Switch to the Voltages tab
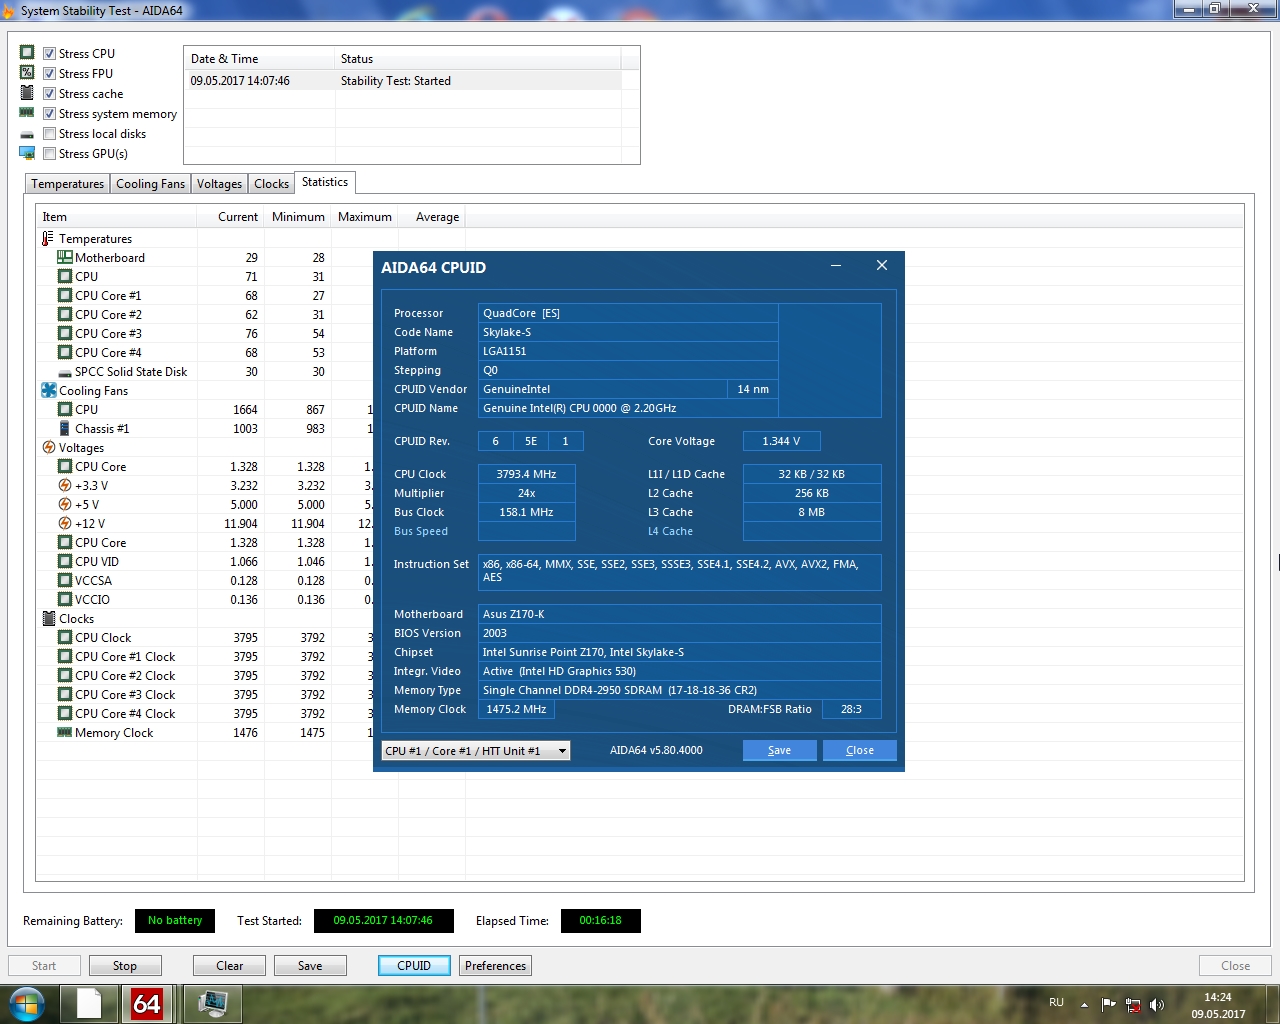 tap(219, 184)
